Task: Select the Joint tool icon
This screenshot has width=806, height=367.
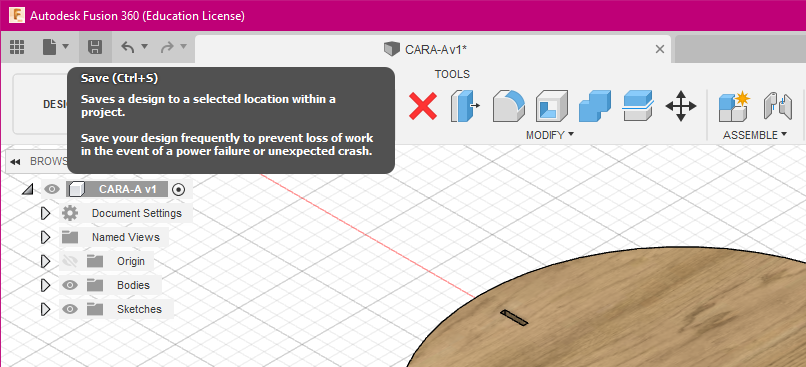Action: [x=777, y=106]
